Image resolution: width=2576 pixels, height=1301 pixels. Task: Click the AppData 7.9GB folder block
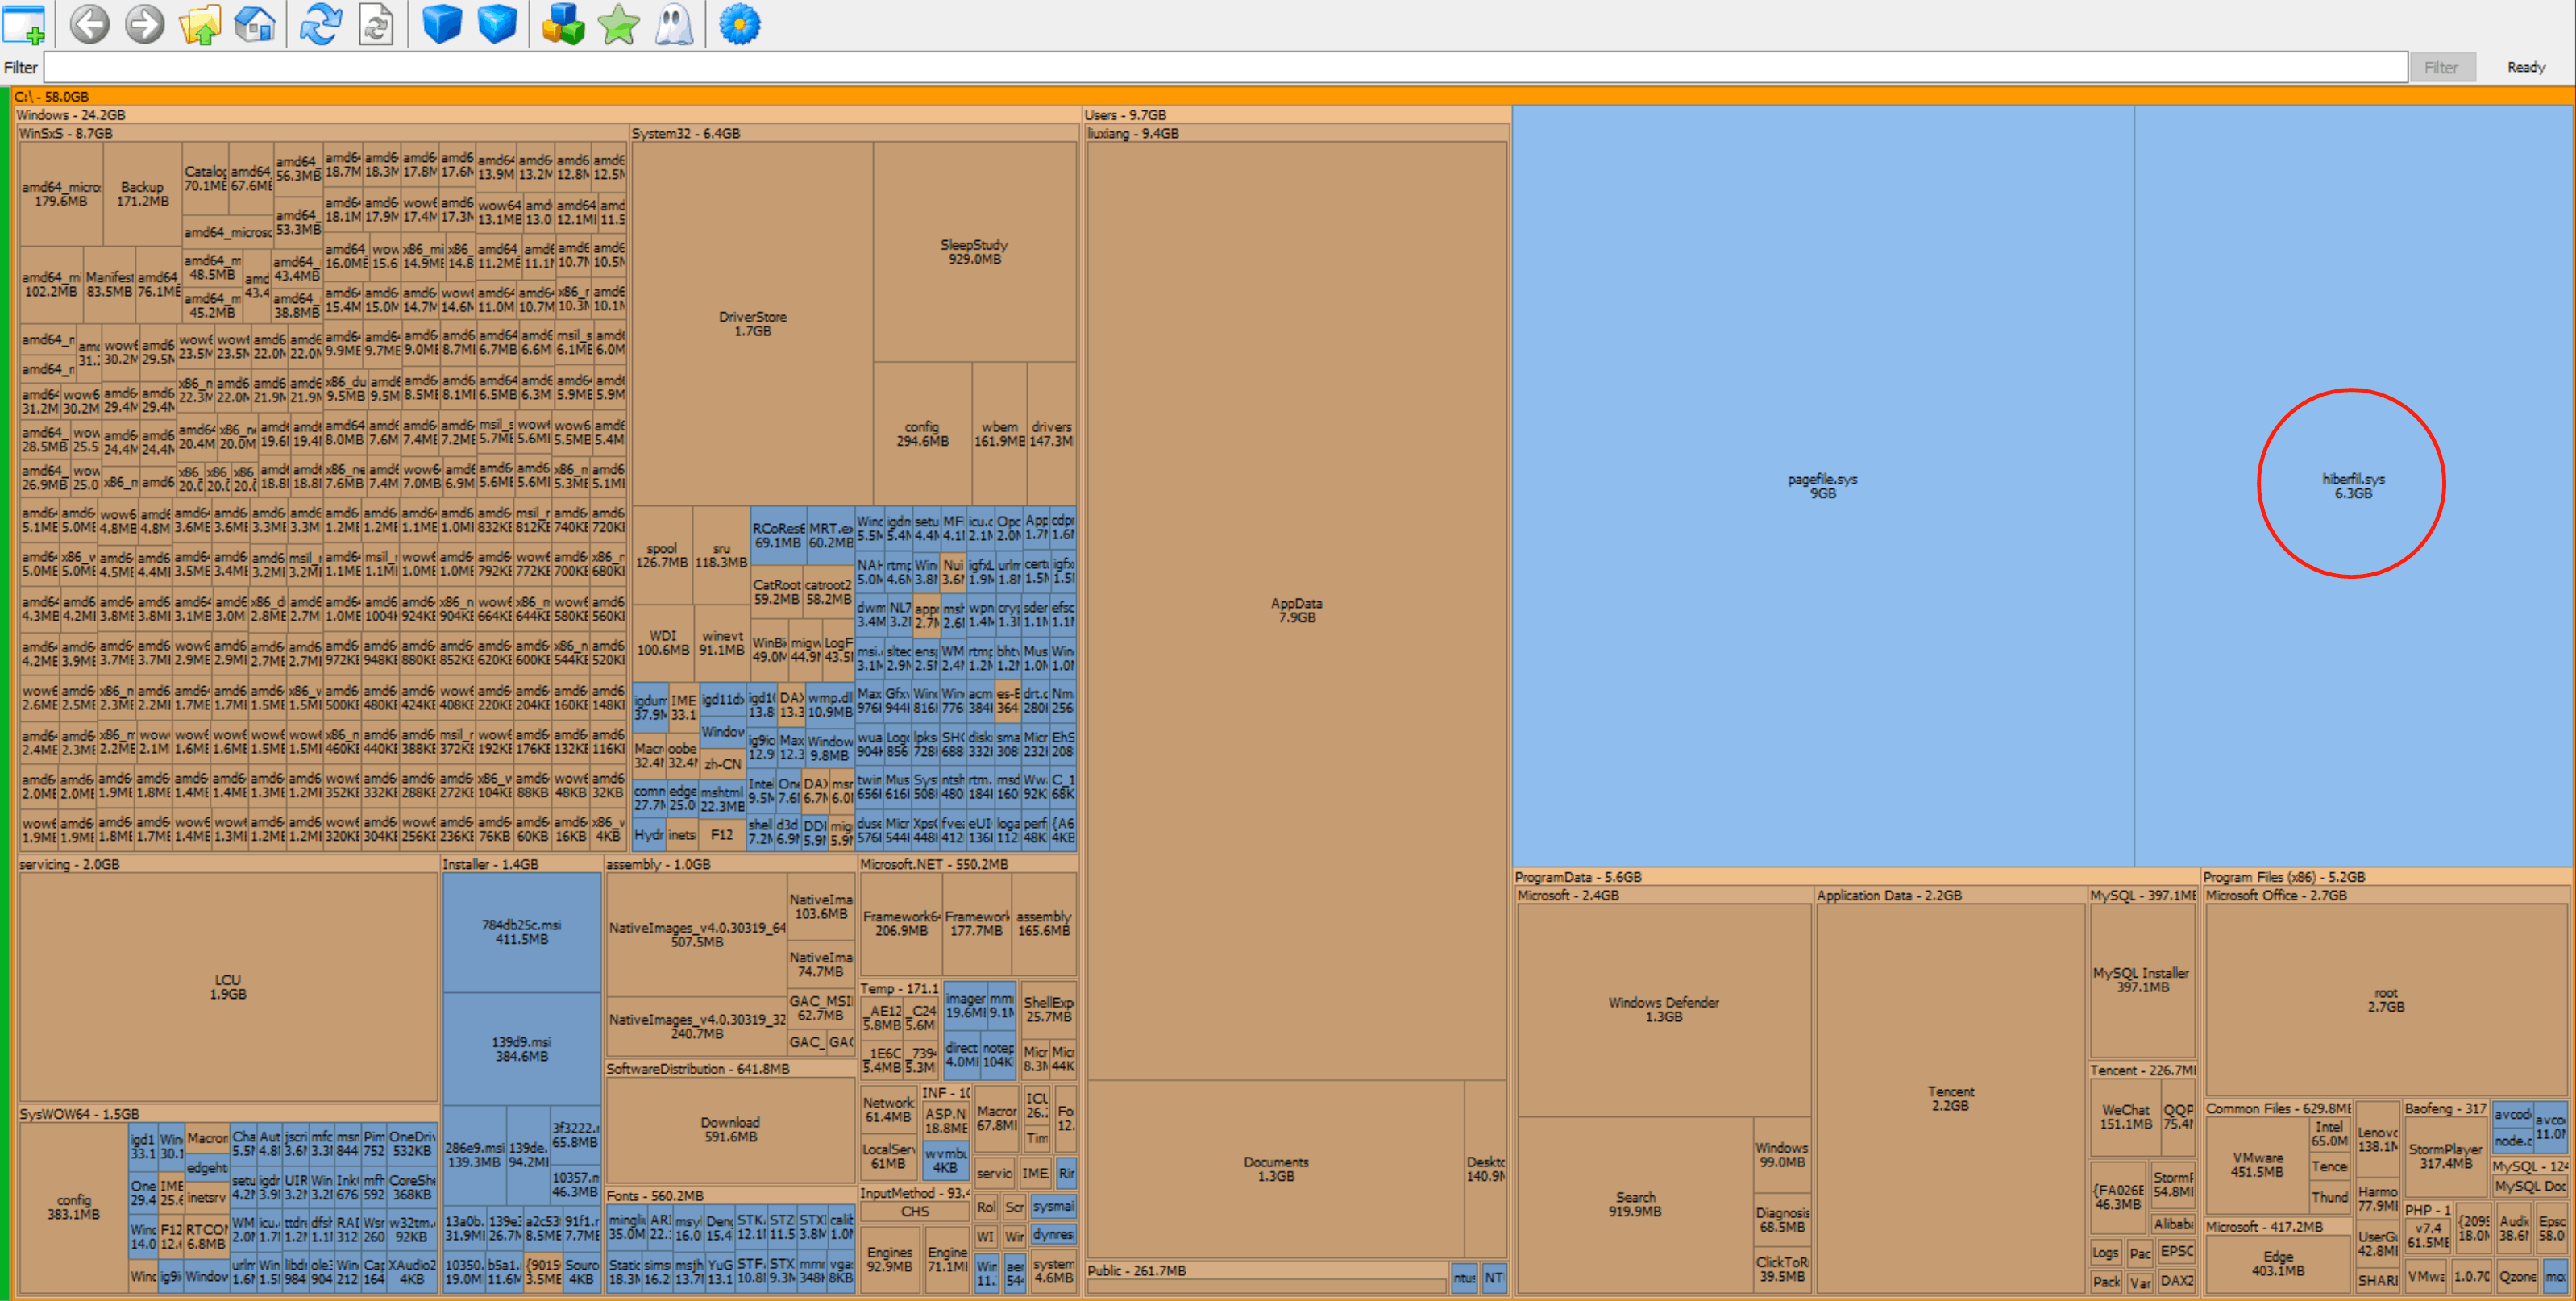(1296, 610)
